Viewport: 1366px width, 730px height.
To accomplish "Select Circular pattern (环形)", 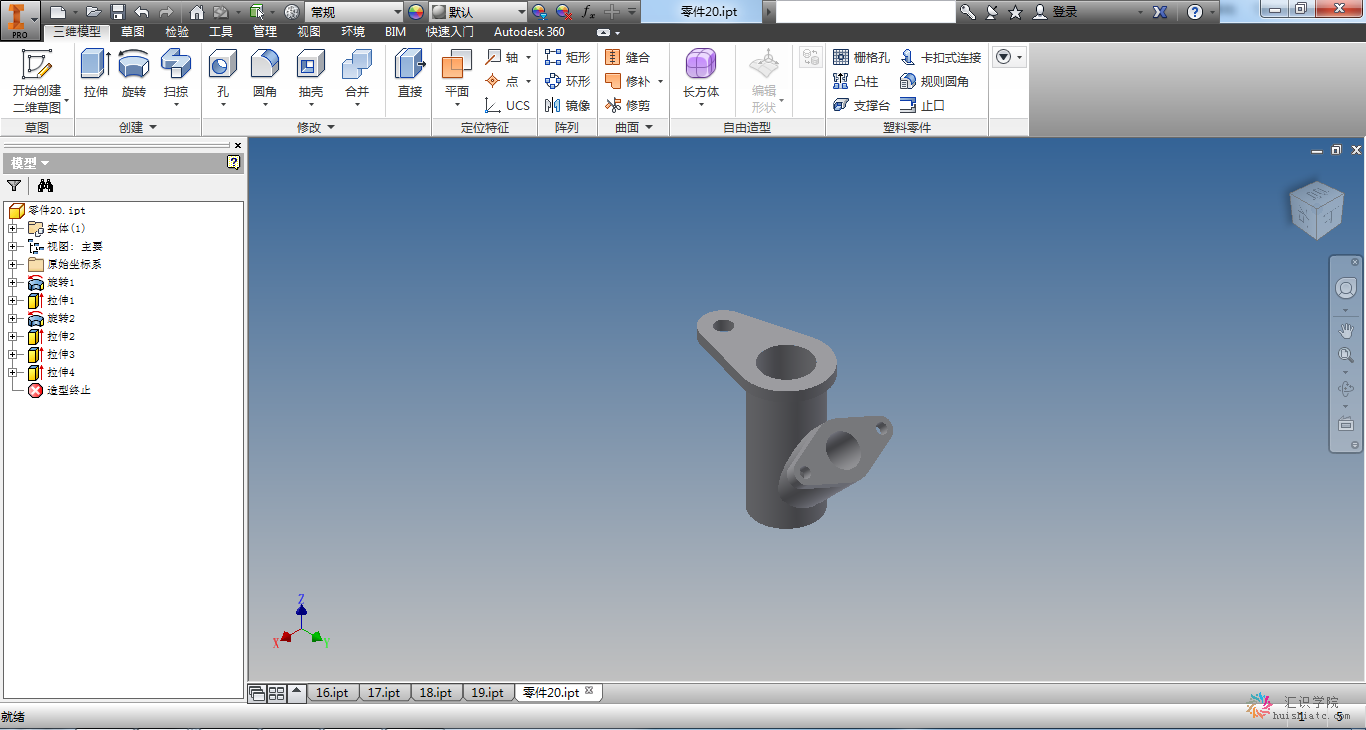I will coord(567,81).
